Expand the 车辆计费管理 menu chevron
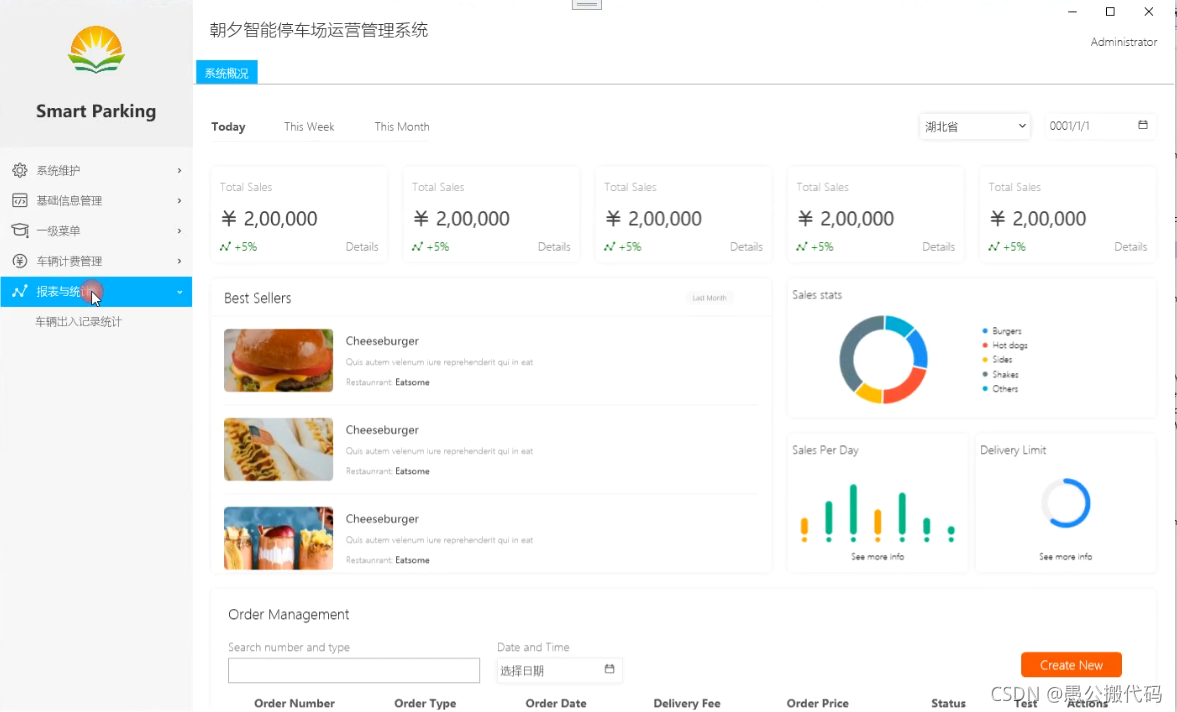1177x712 pixels. pyautogui.click(x=179, y=261)
